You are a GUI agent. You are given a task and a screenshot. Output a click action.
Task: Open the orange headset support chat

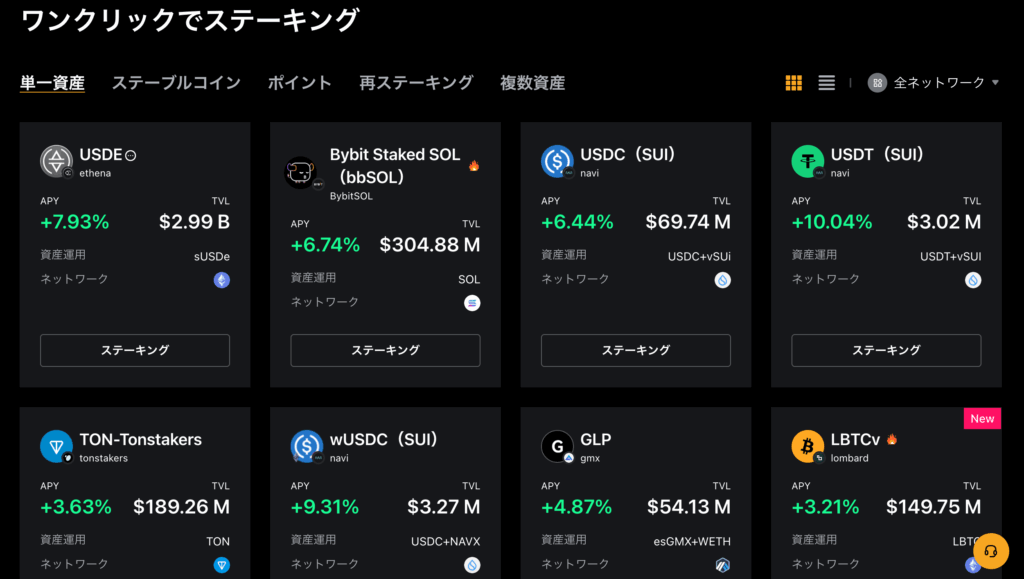tap(991, 551)
